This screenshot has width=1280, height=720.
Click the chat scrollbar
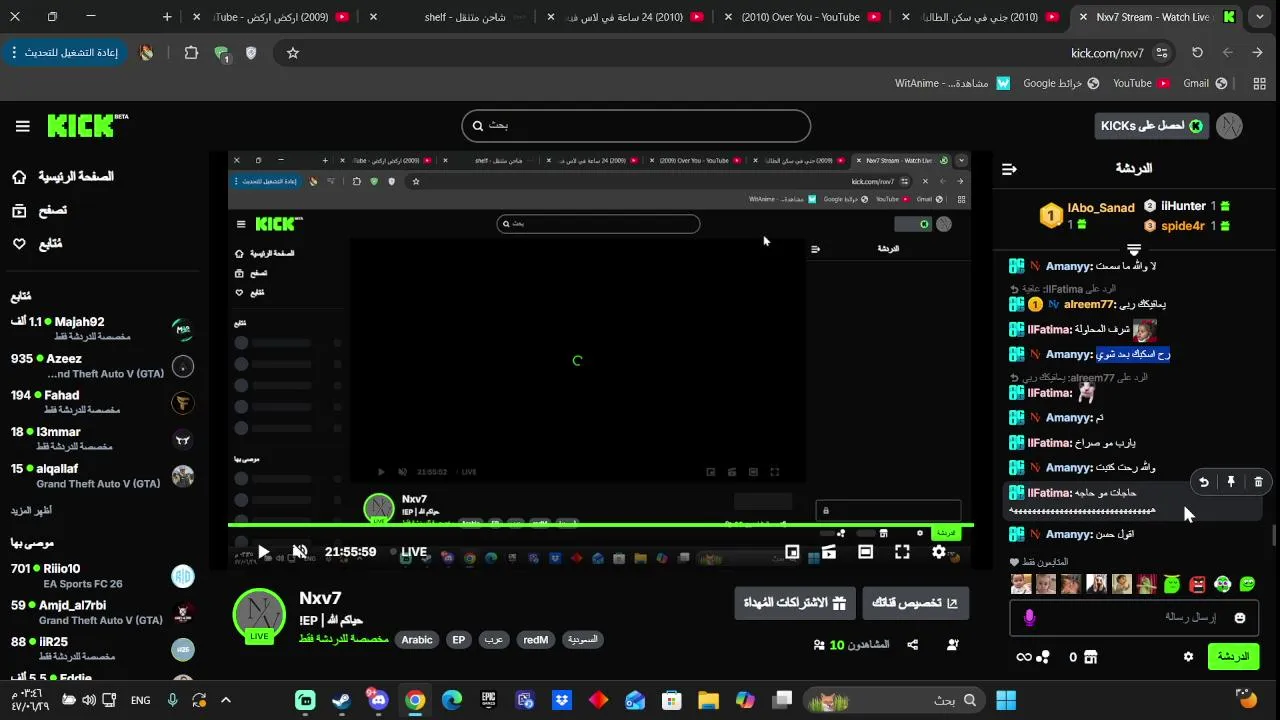pos(1275,535)
